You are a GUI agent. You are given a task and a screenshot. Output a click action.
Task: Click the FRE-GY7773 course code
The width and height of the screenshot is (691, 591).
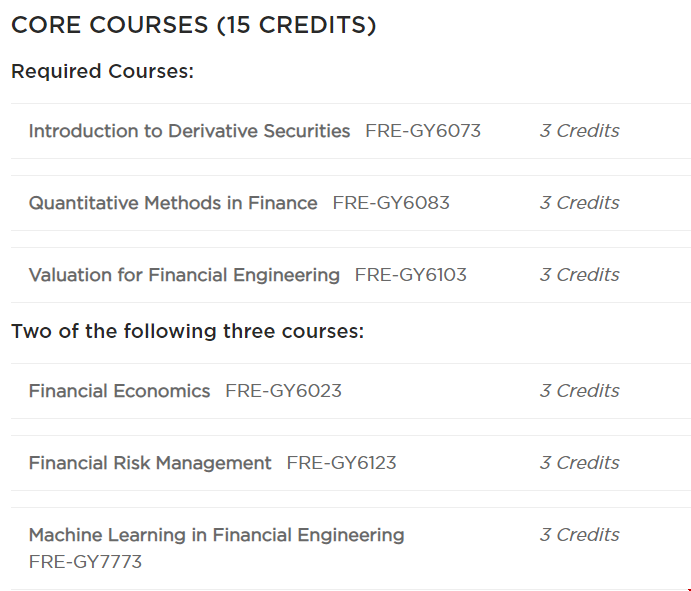pos(85,562)
